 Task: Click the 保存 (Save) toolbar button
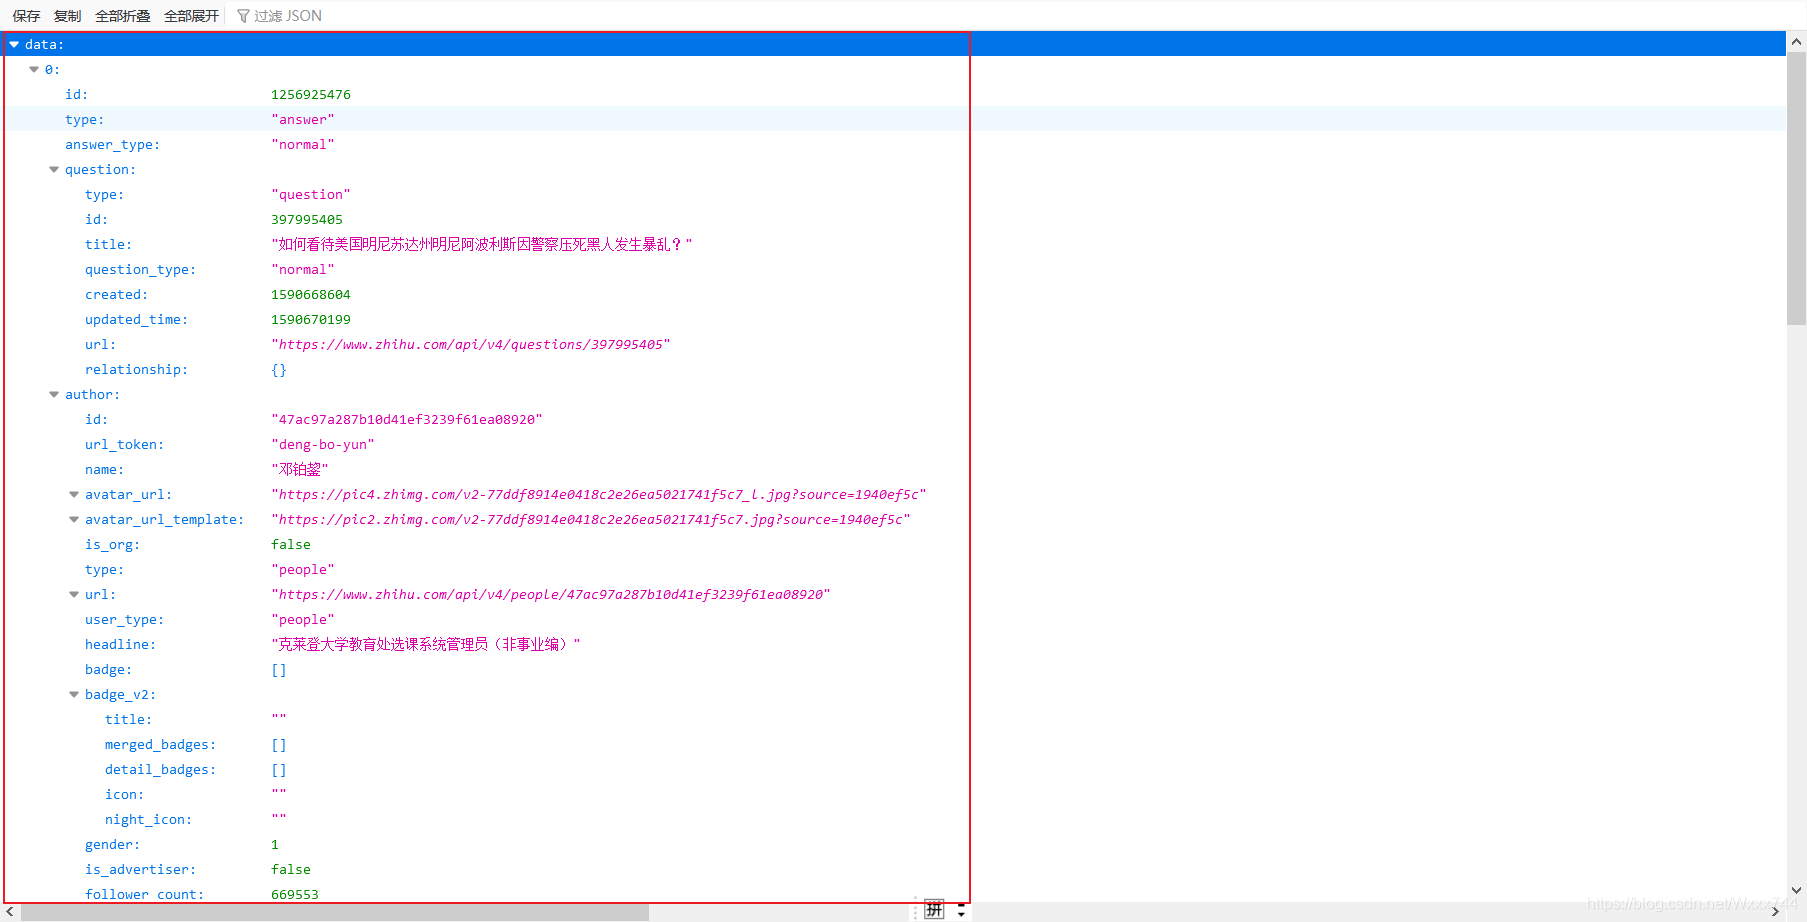pyautogui.click(x=26, y=16)
